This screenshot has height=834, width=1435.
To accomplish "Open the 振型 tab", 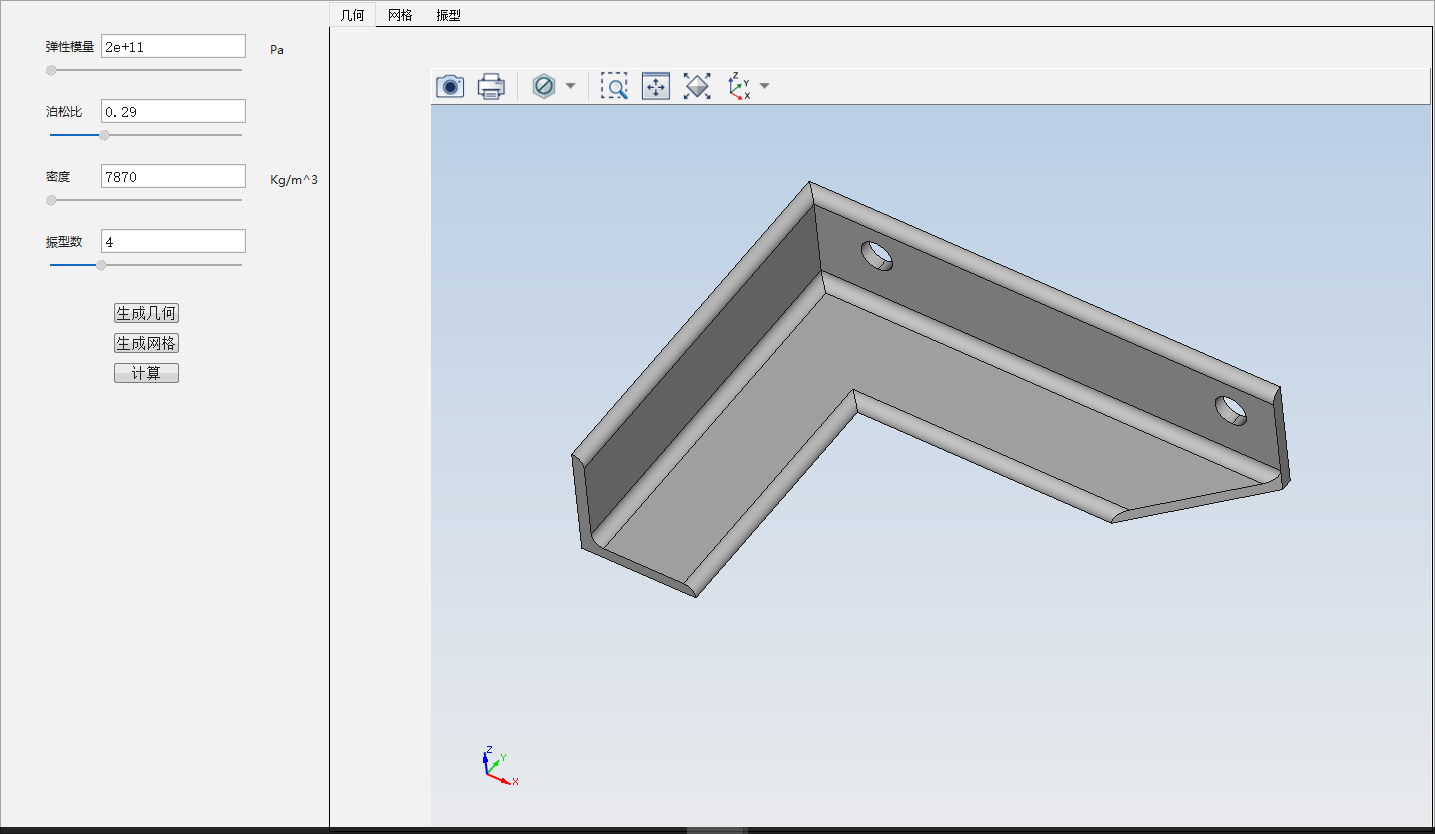I will point(448,15).
